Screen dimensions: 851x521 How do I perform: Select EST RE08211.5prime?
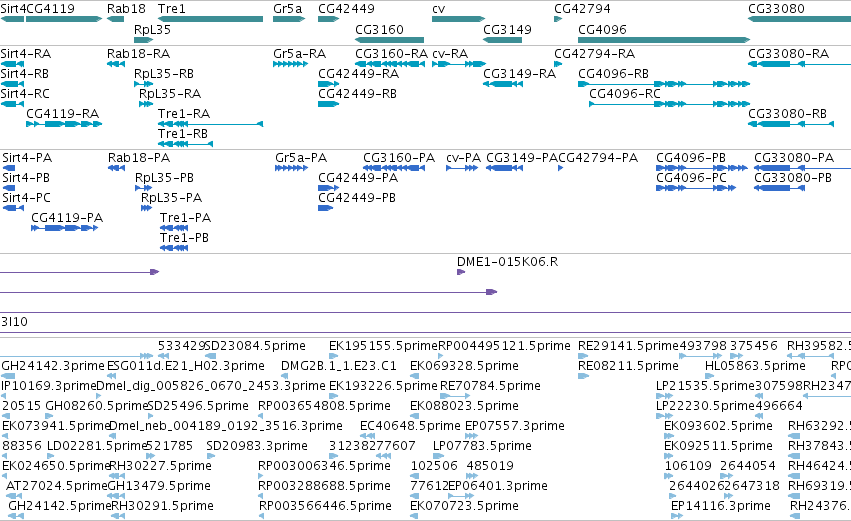click(628, 366)
